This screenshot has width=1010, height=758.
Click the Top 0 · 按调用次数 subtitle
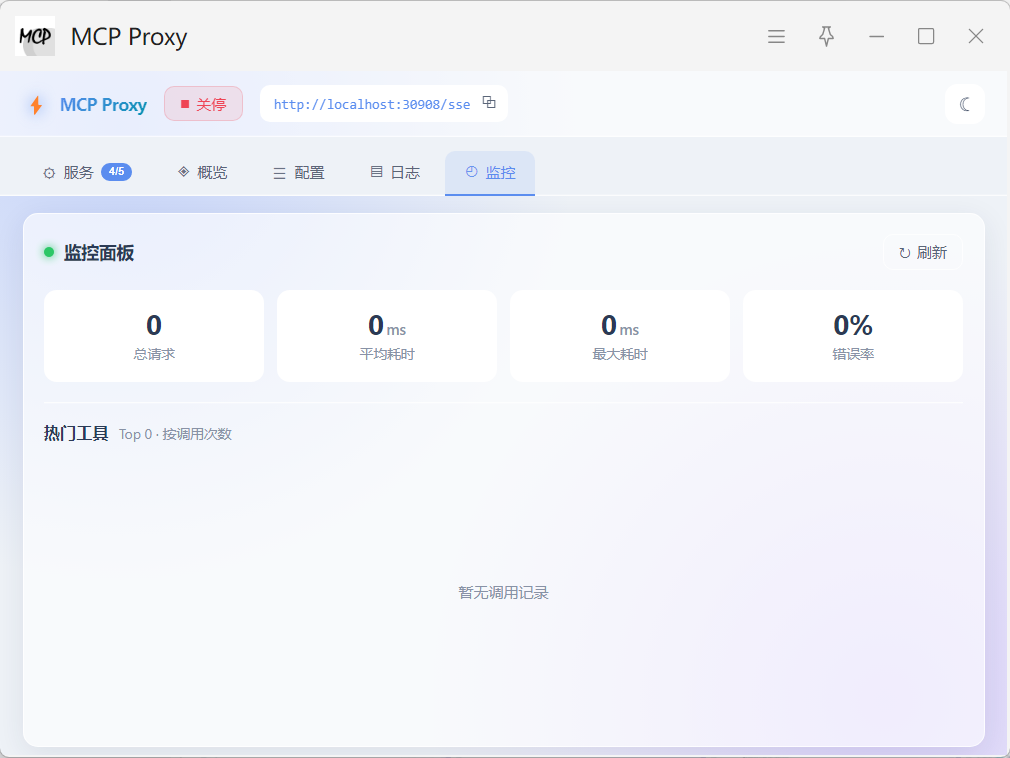[x=175, y=435]
